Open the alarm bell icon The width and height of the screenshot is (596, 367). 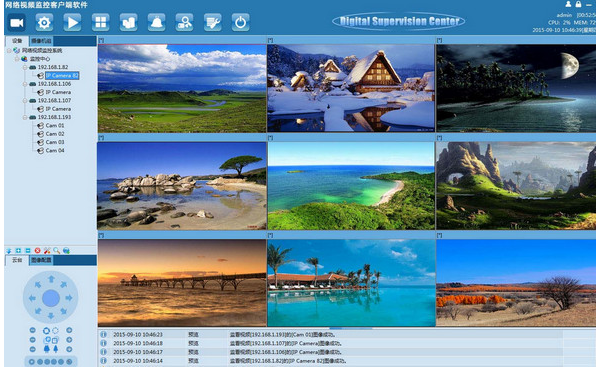tap(157, 23)
